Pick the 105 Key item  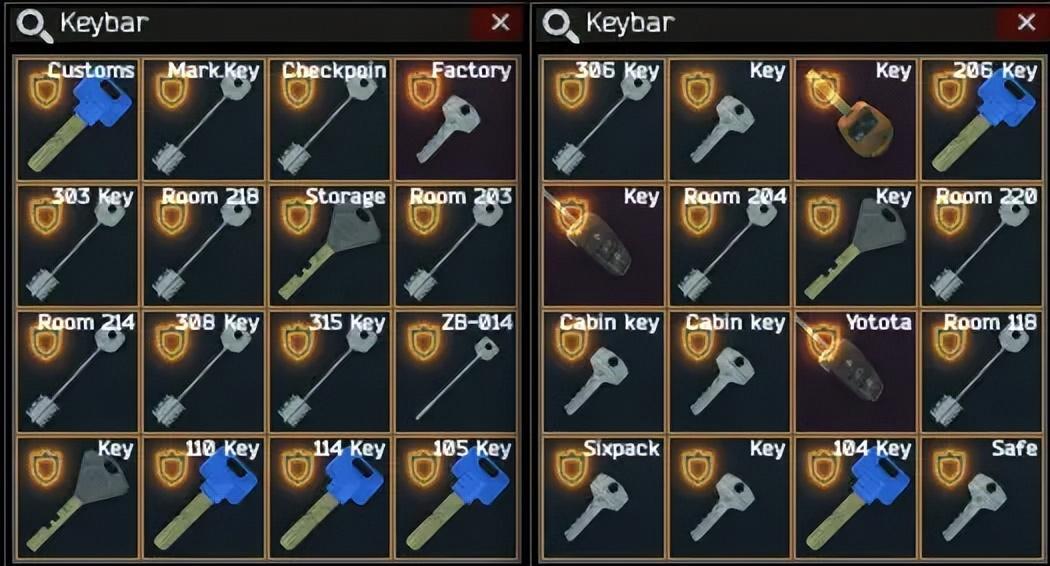(x=456, y=497)
